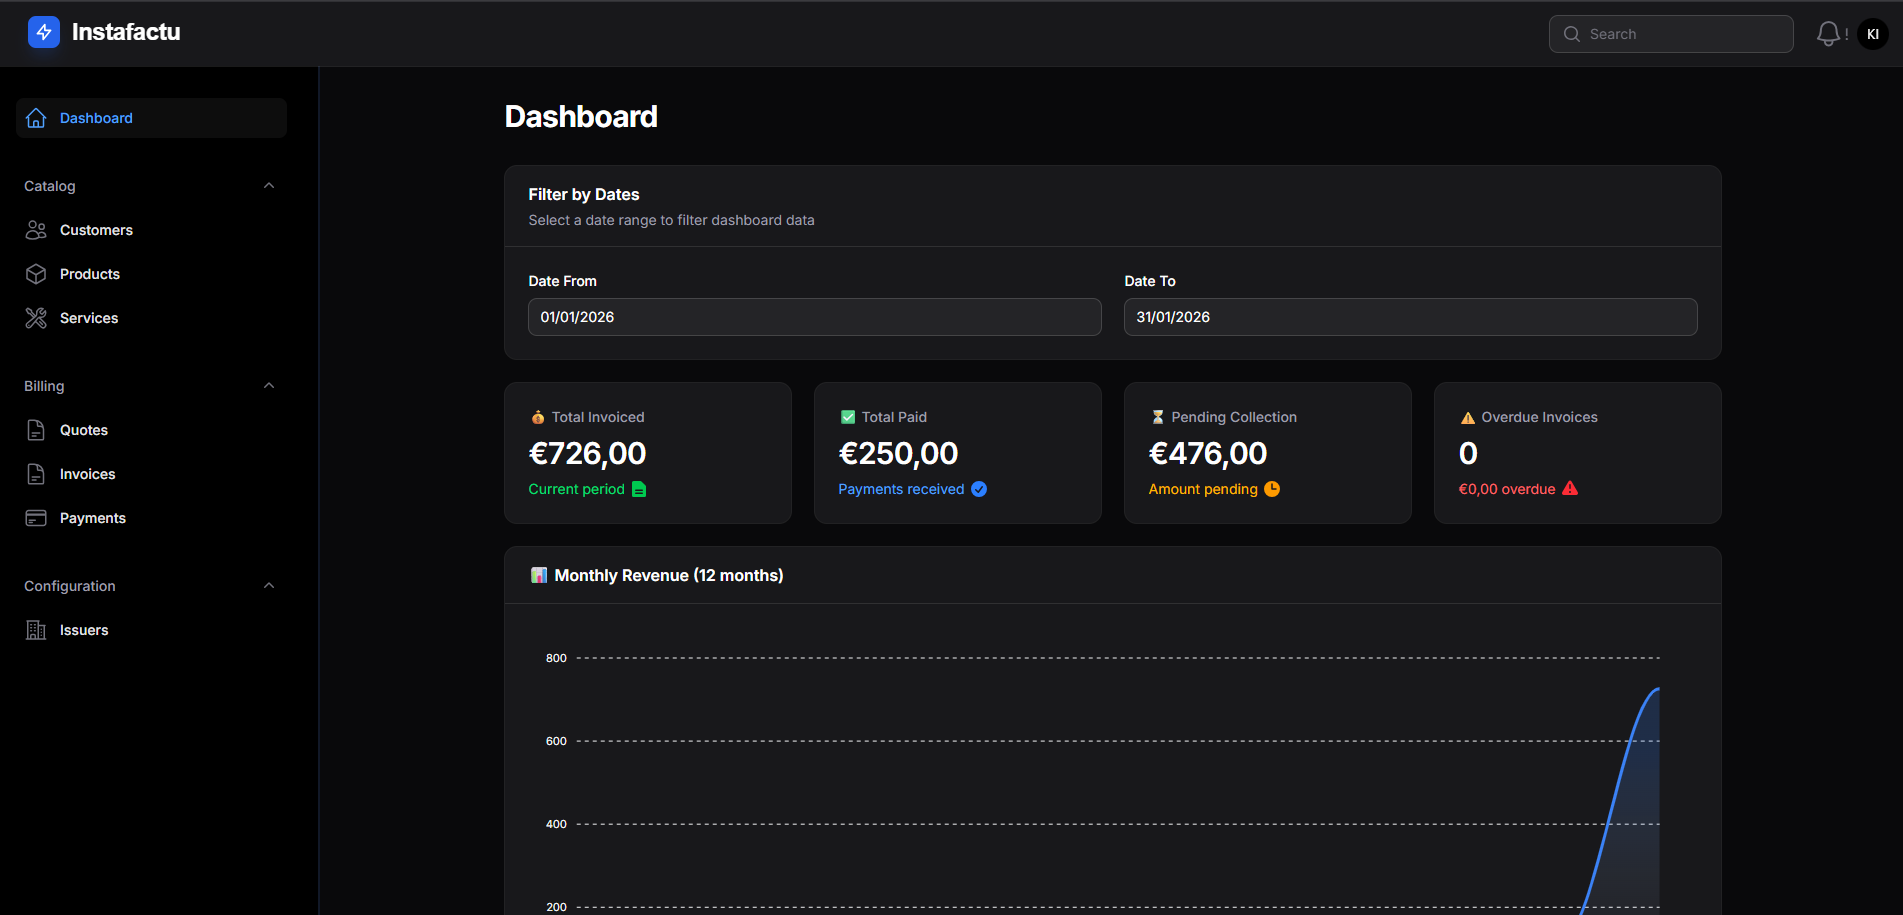The width and height of the screenshot is (1903, 915).
Task: Click the Services wrench icon
Action: click(x=36, y=318)
